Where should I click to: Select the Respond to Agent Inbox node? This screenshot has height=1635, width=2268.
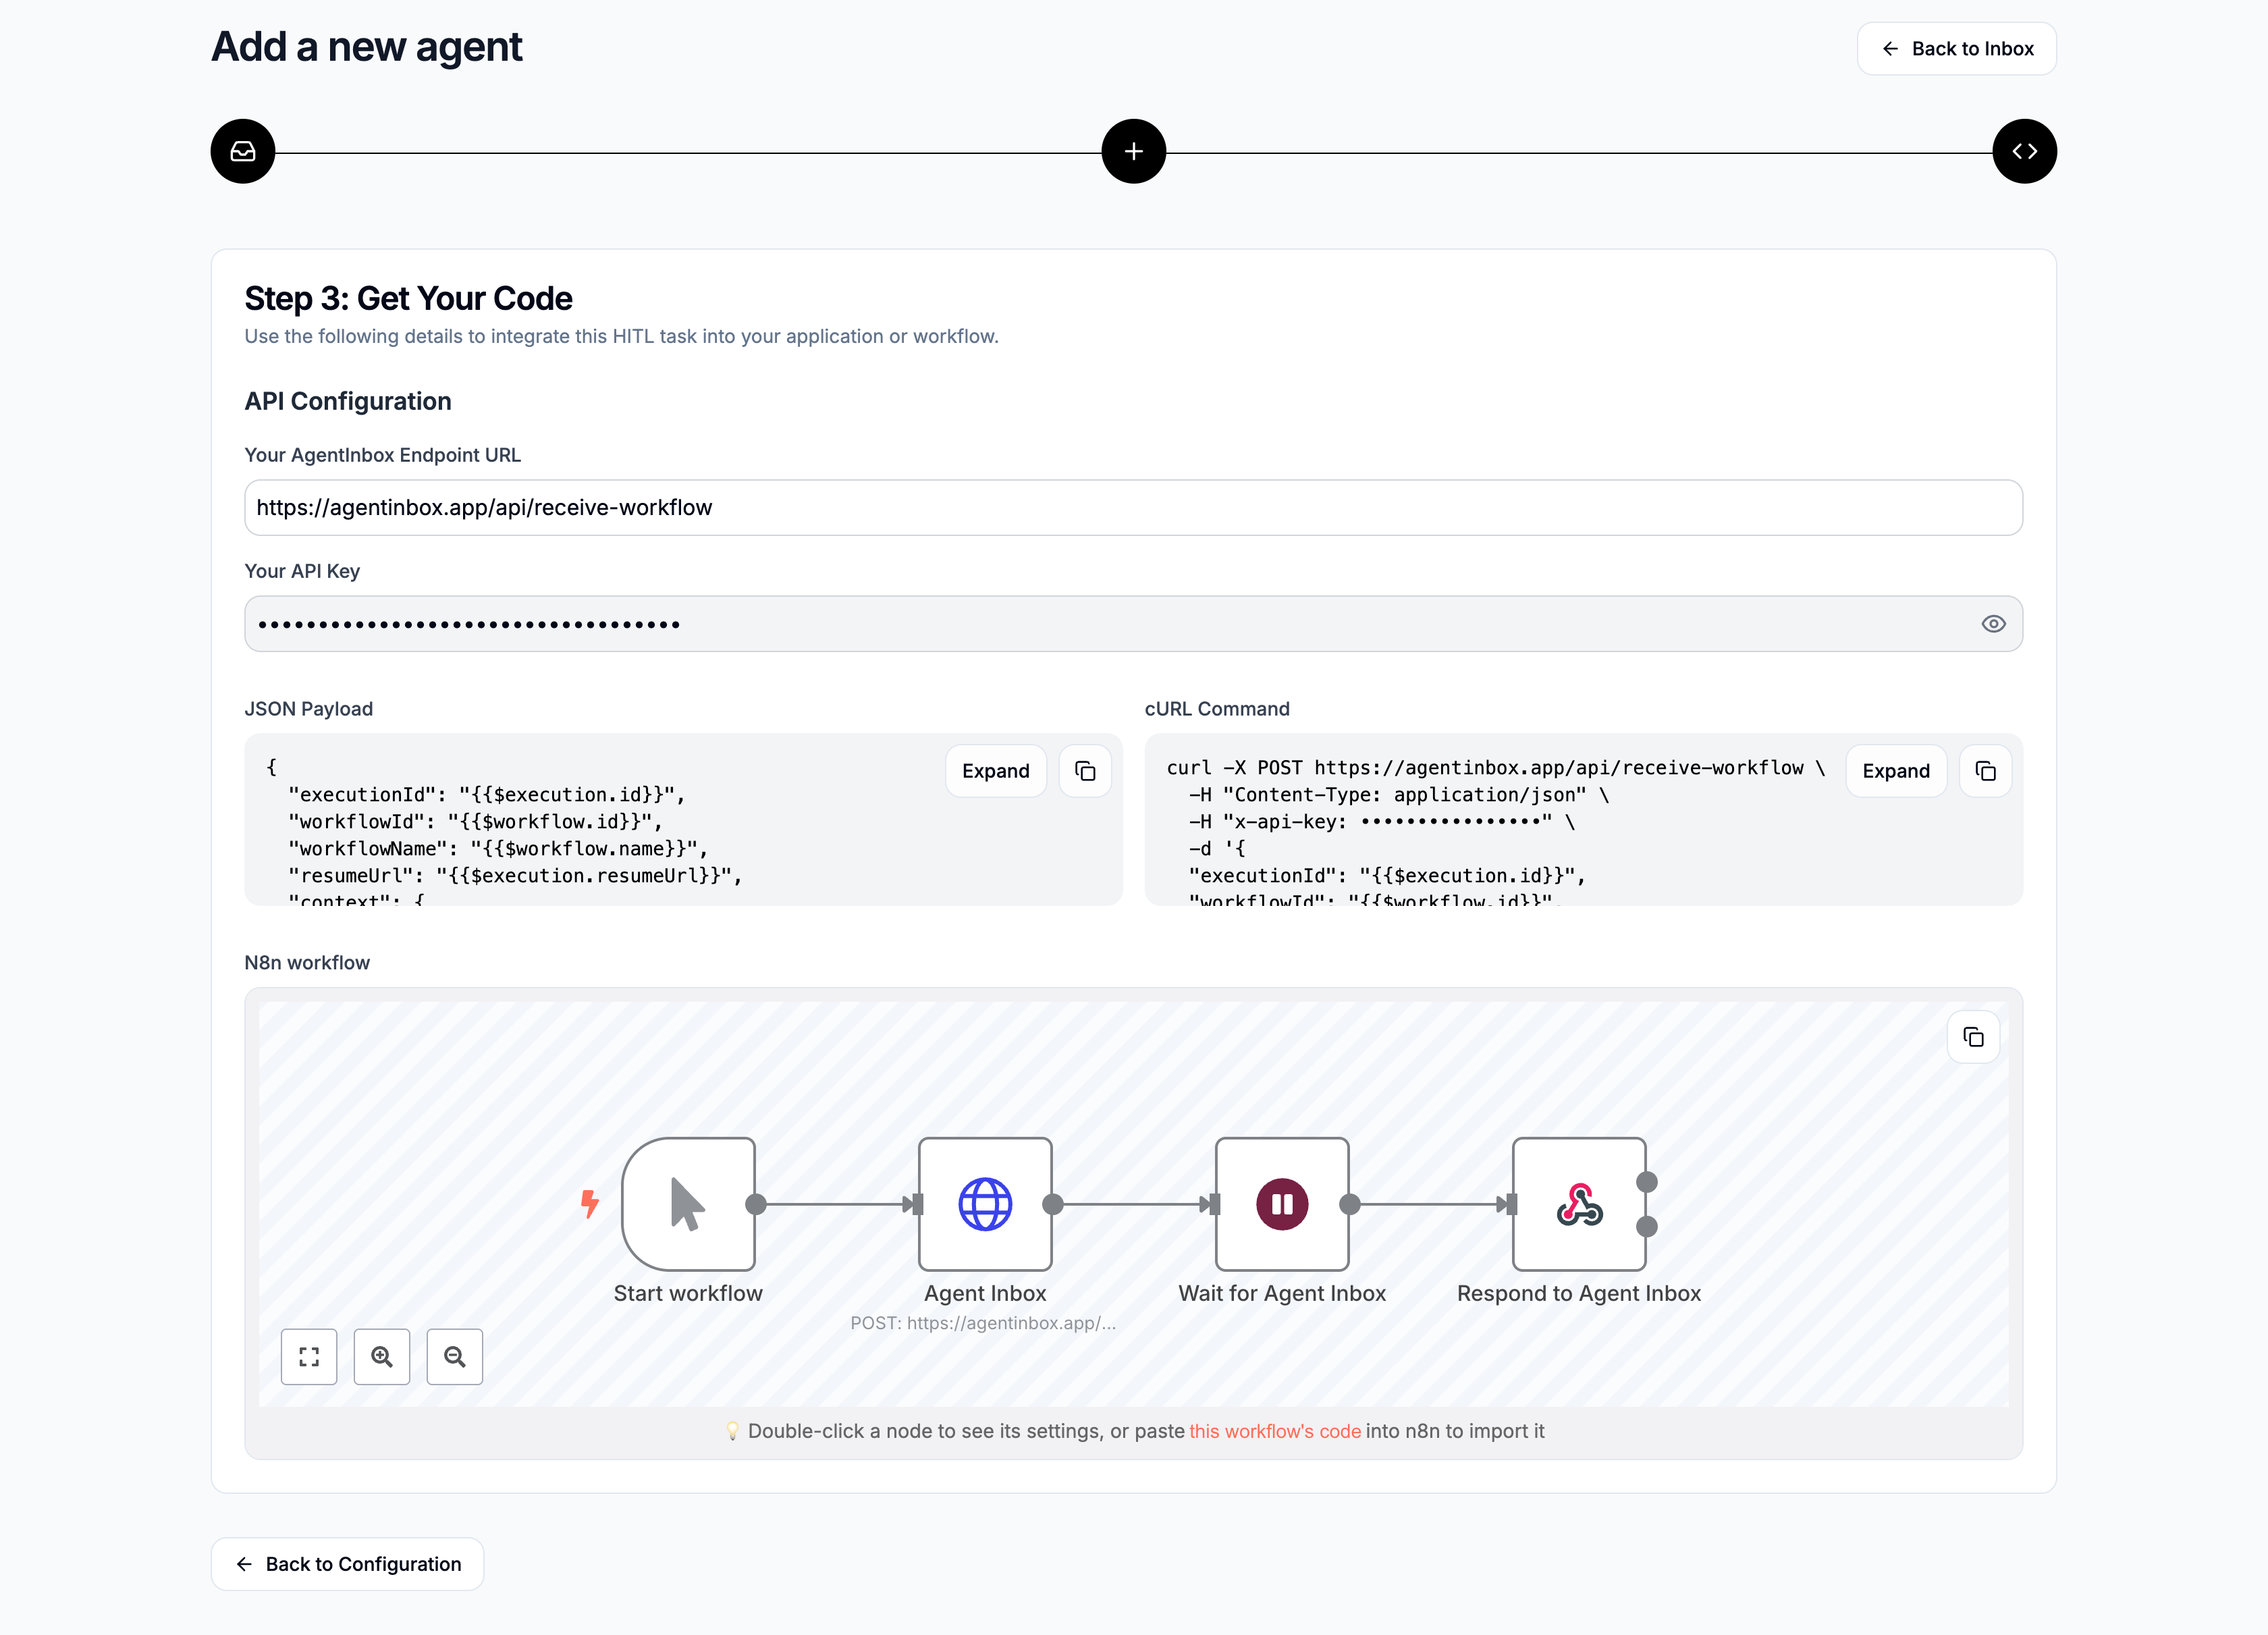pos(1579,1204)
